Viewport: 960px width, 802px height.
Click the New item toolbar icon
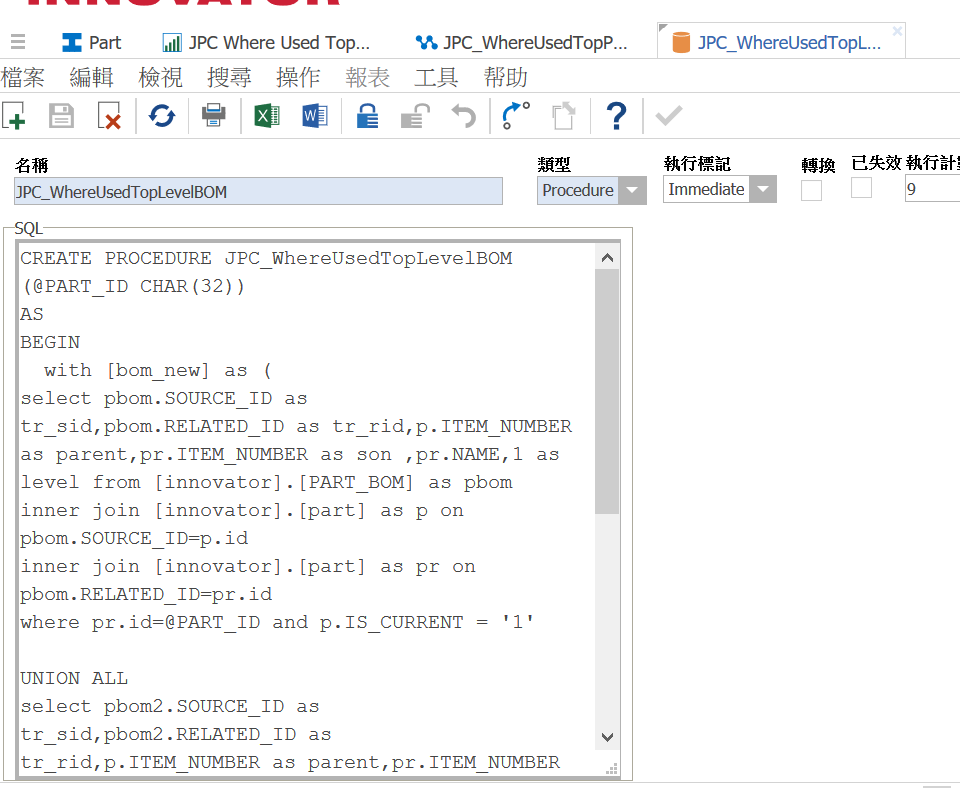click(x=13, y=116)
